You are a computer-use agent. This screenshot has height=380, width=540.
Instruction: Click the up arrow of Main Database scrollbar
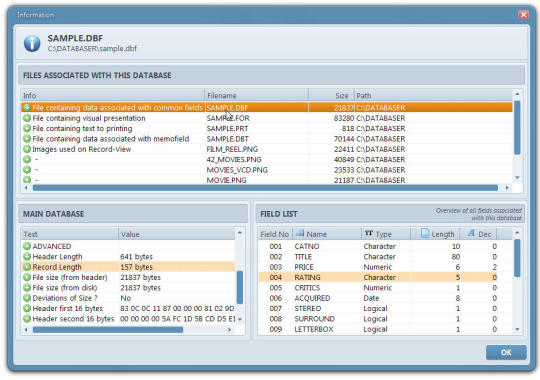pos(240,233)
